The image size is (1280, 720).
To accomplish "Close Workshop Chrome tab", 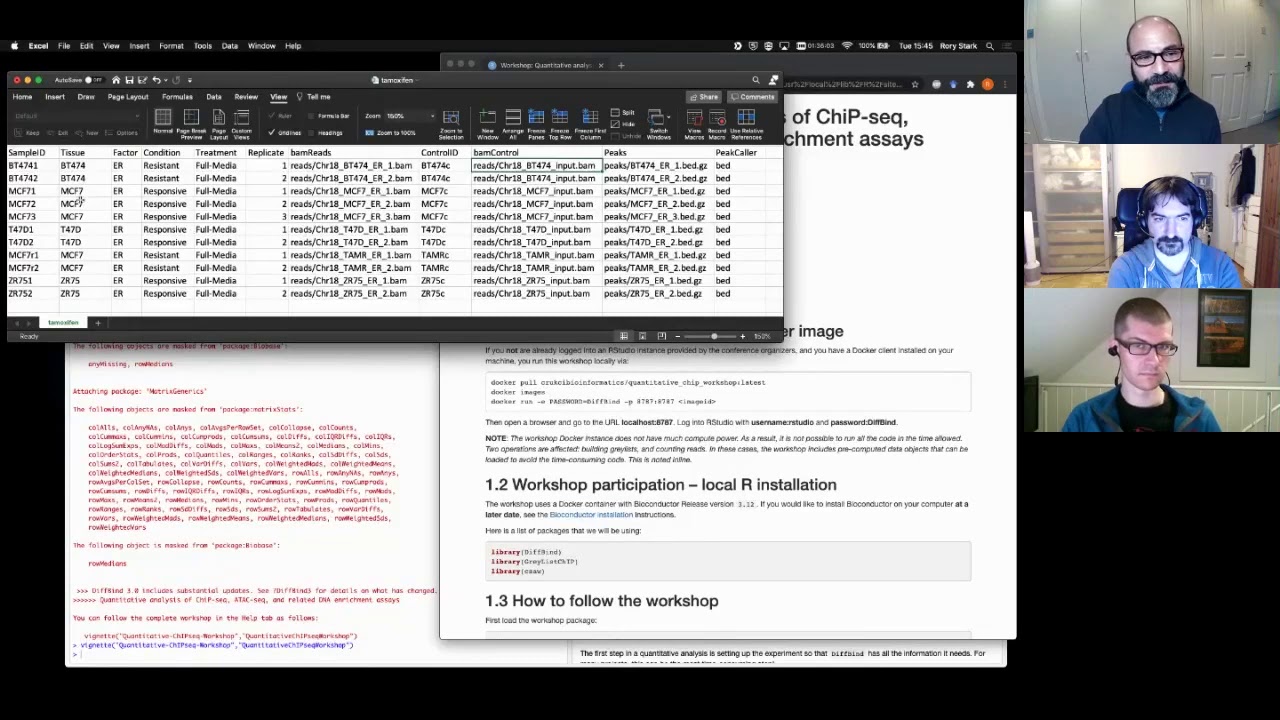I will pos(600,66).
